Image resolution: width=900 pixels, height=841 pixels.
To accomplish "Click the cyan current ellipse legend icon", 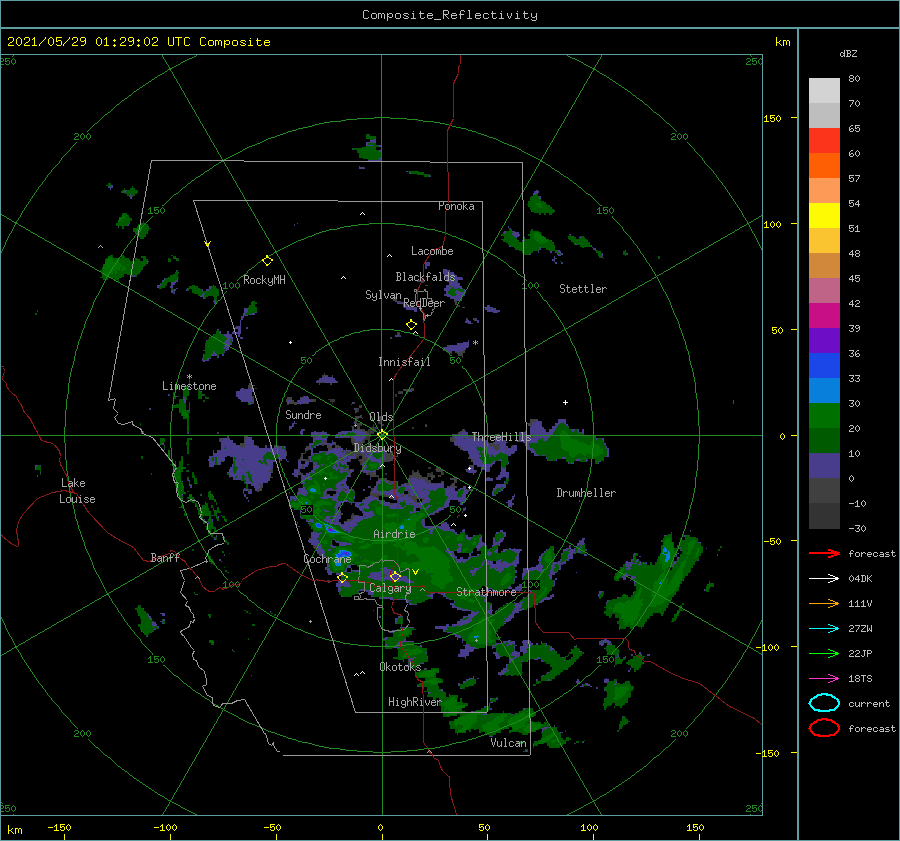I will (x=824, y=703).
